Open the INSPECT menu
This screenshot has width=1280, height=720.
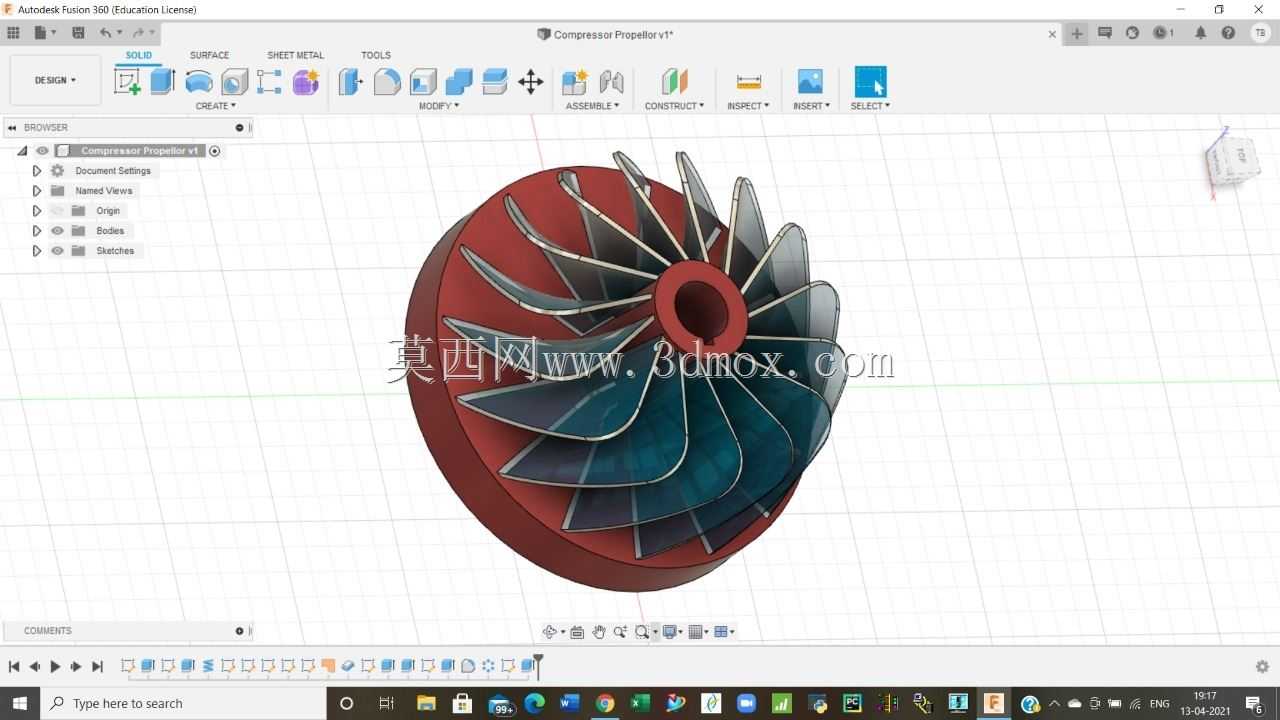748,106
